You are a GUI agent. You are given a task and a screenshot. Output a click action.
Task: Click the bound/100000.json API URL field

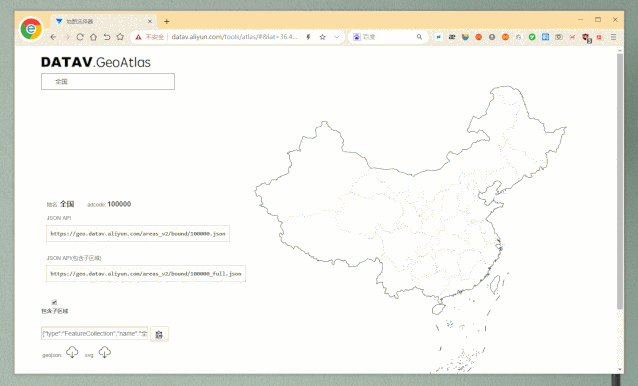click(x=138, y=233)
